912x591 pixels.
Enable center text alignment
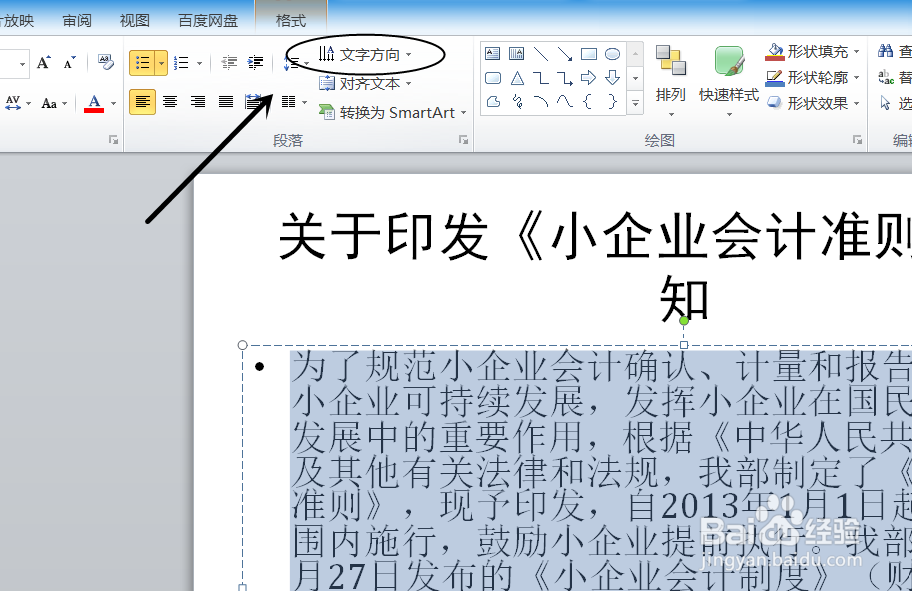(170, 102)
